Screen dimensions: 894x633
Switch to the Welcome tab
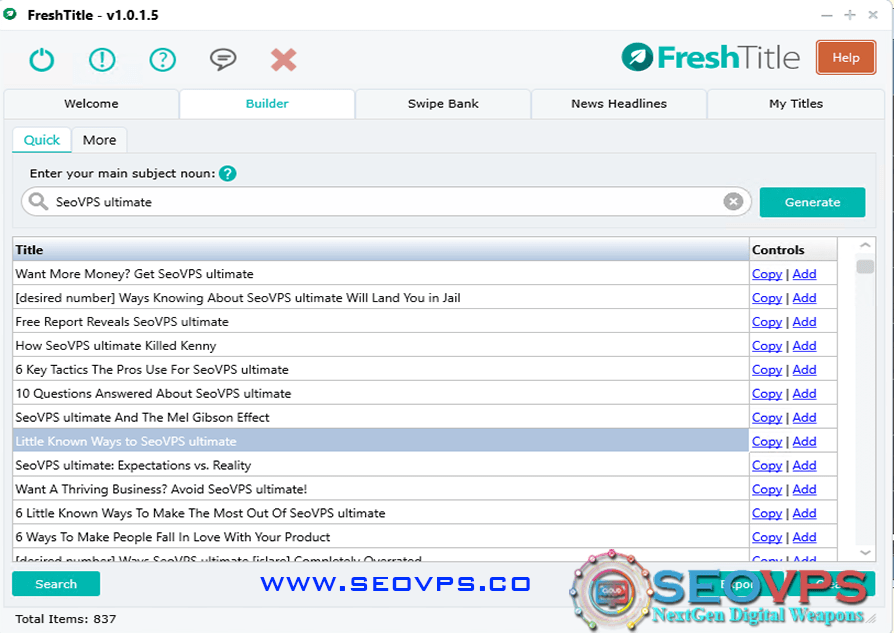91,104
